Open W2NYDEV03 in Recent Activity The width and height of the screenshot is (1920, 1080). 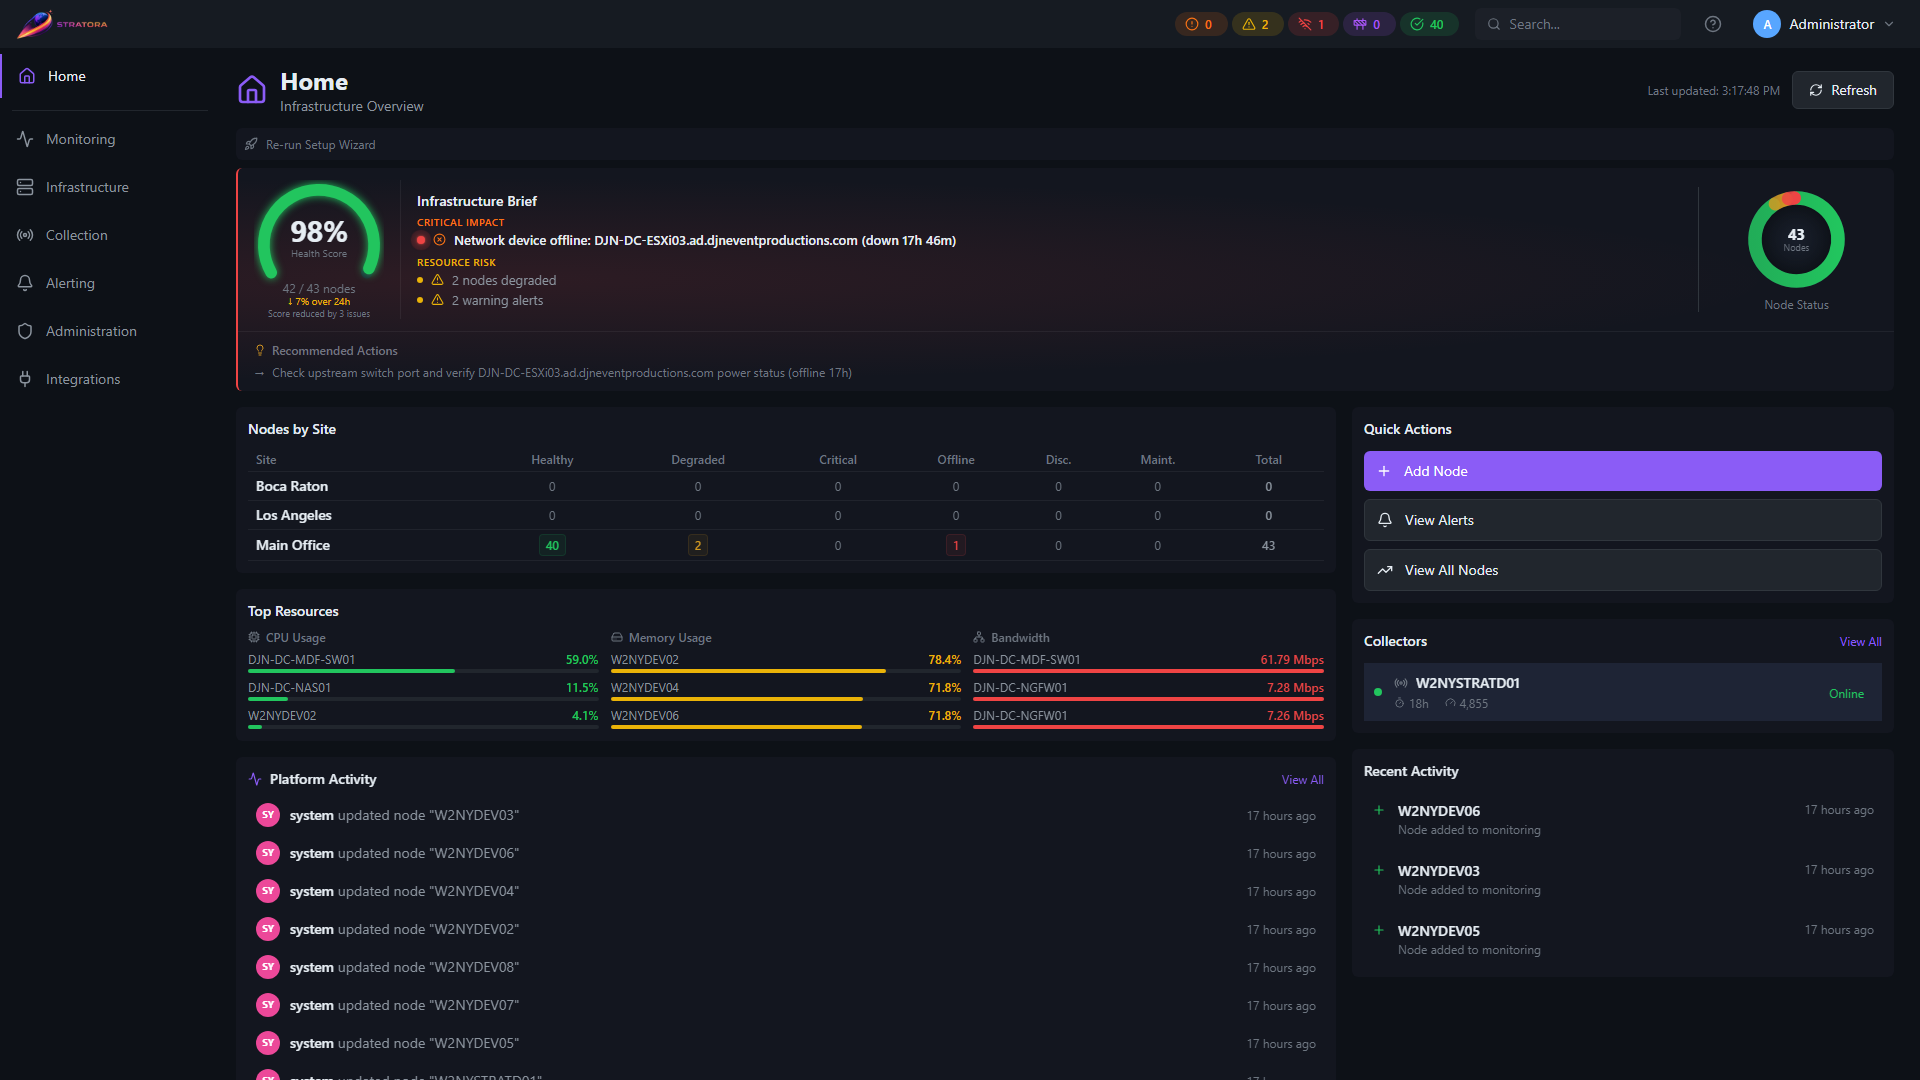[1622, 879]
